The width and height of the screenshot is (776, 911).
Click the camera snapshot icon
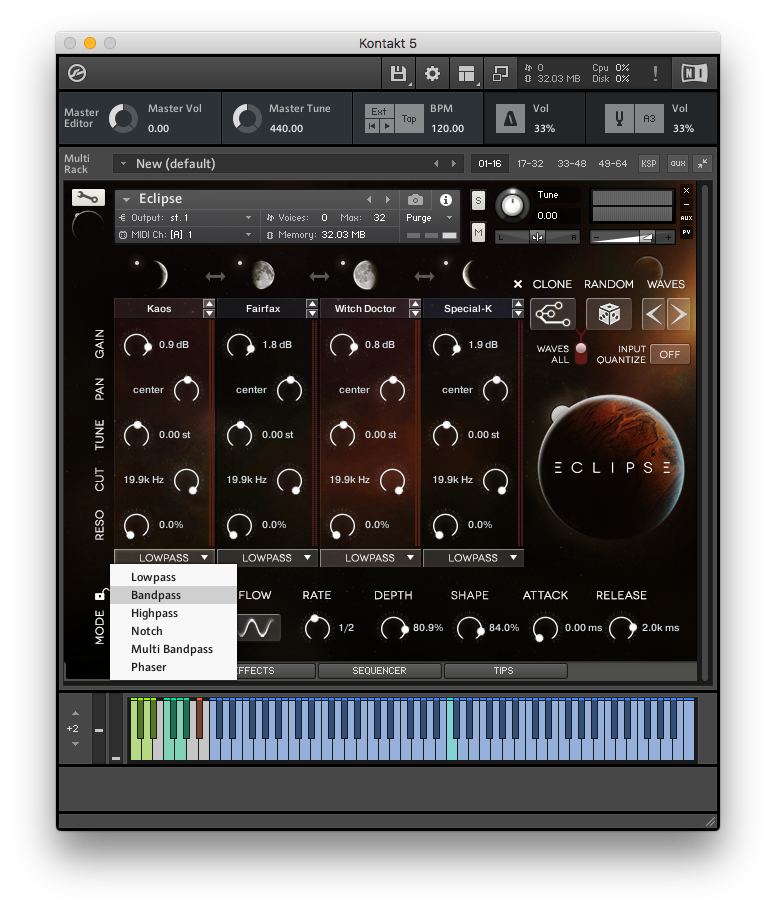click(415, 200)
